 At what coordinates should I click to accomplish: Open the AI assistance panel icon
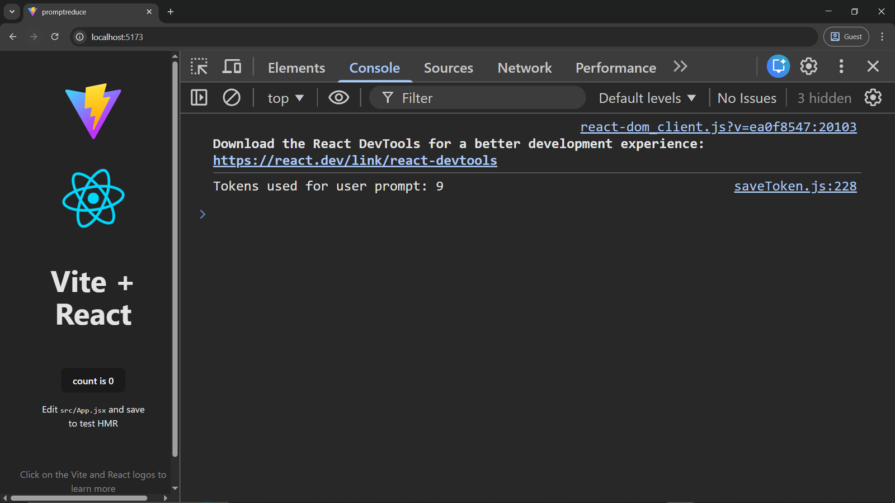778,67
